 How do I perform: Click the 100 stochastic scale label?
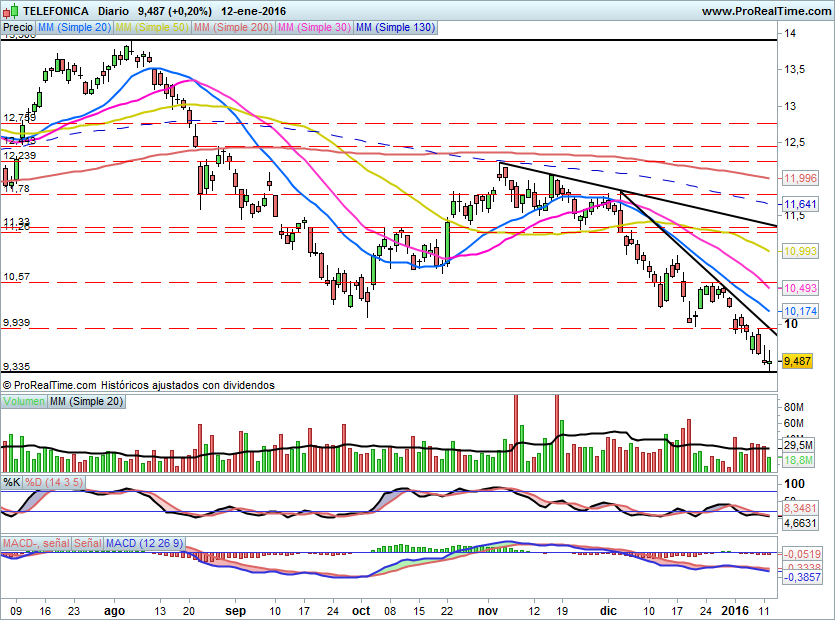point(795,484)
